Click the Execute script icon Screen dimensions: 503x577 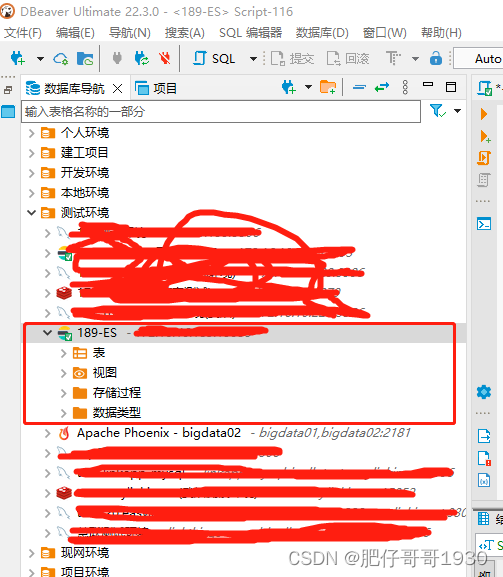(483, 158)
